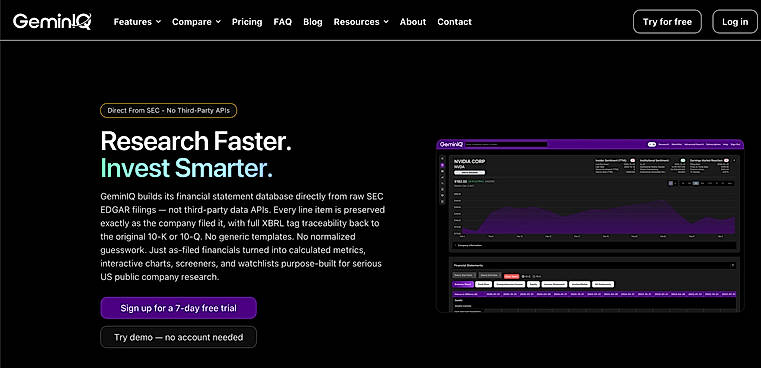The image size is (761, 368).
Task: Open the NVIDIA dashboard preview image
Action: pos(590,225)
